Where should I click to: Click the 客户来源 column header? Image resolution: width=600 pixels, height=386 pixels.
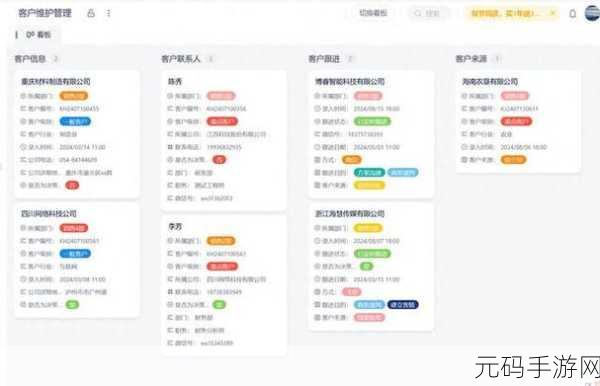(x=471, y=59)
